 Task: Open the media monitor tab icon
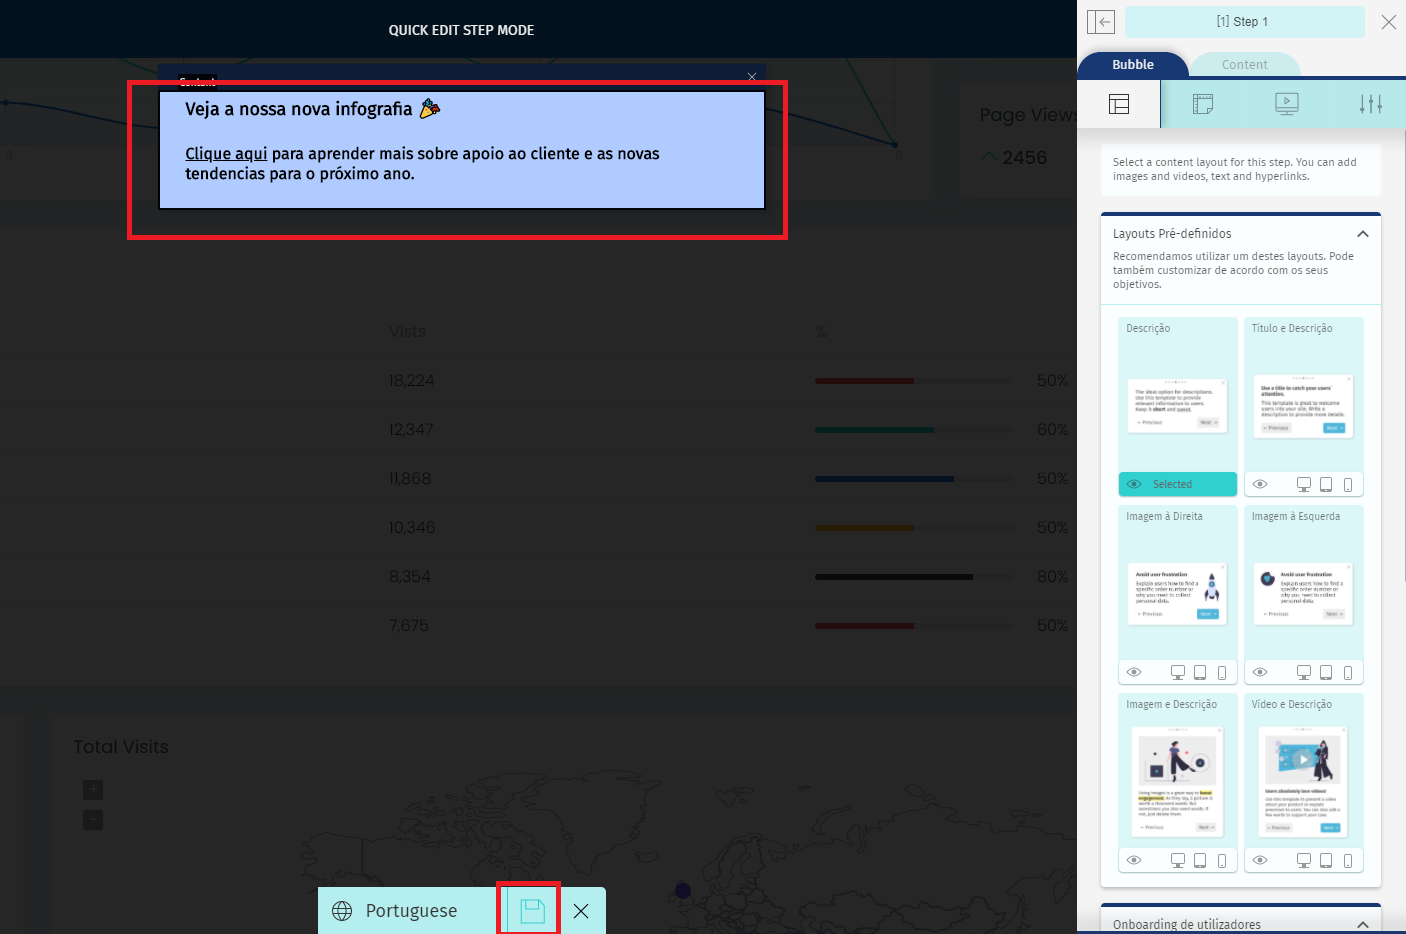(1287, 104)
